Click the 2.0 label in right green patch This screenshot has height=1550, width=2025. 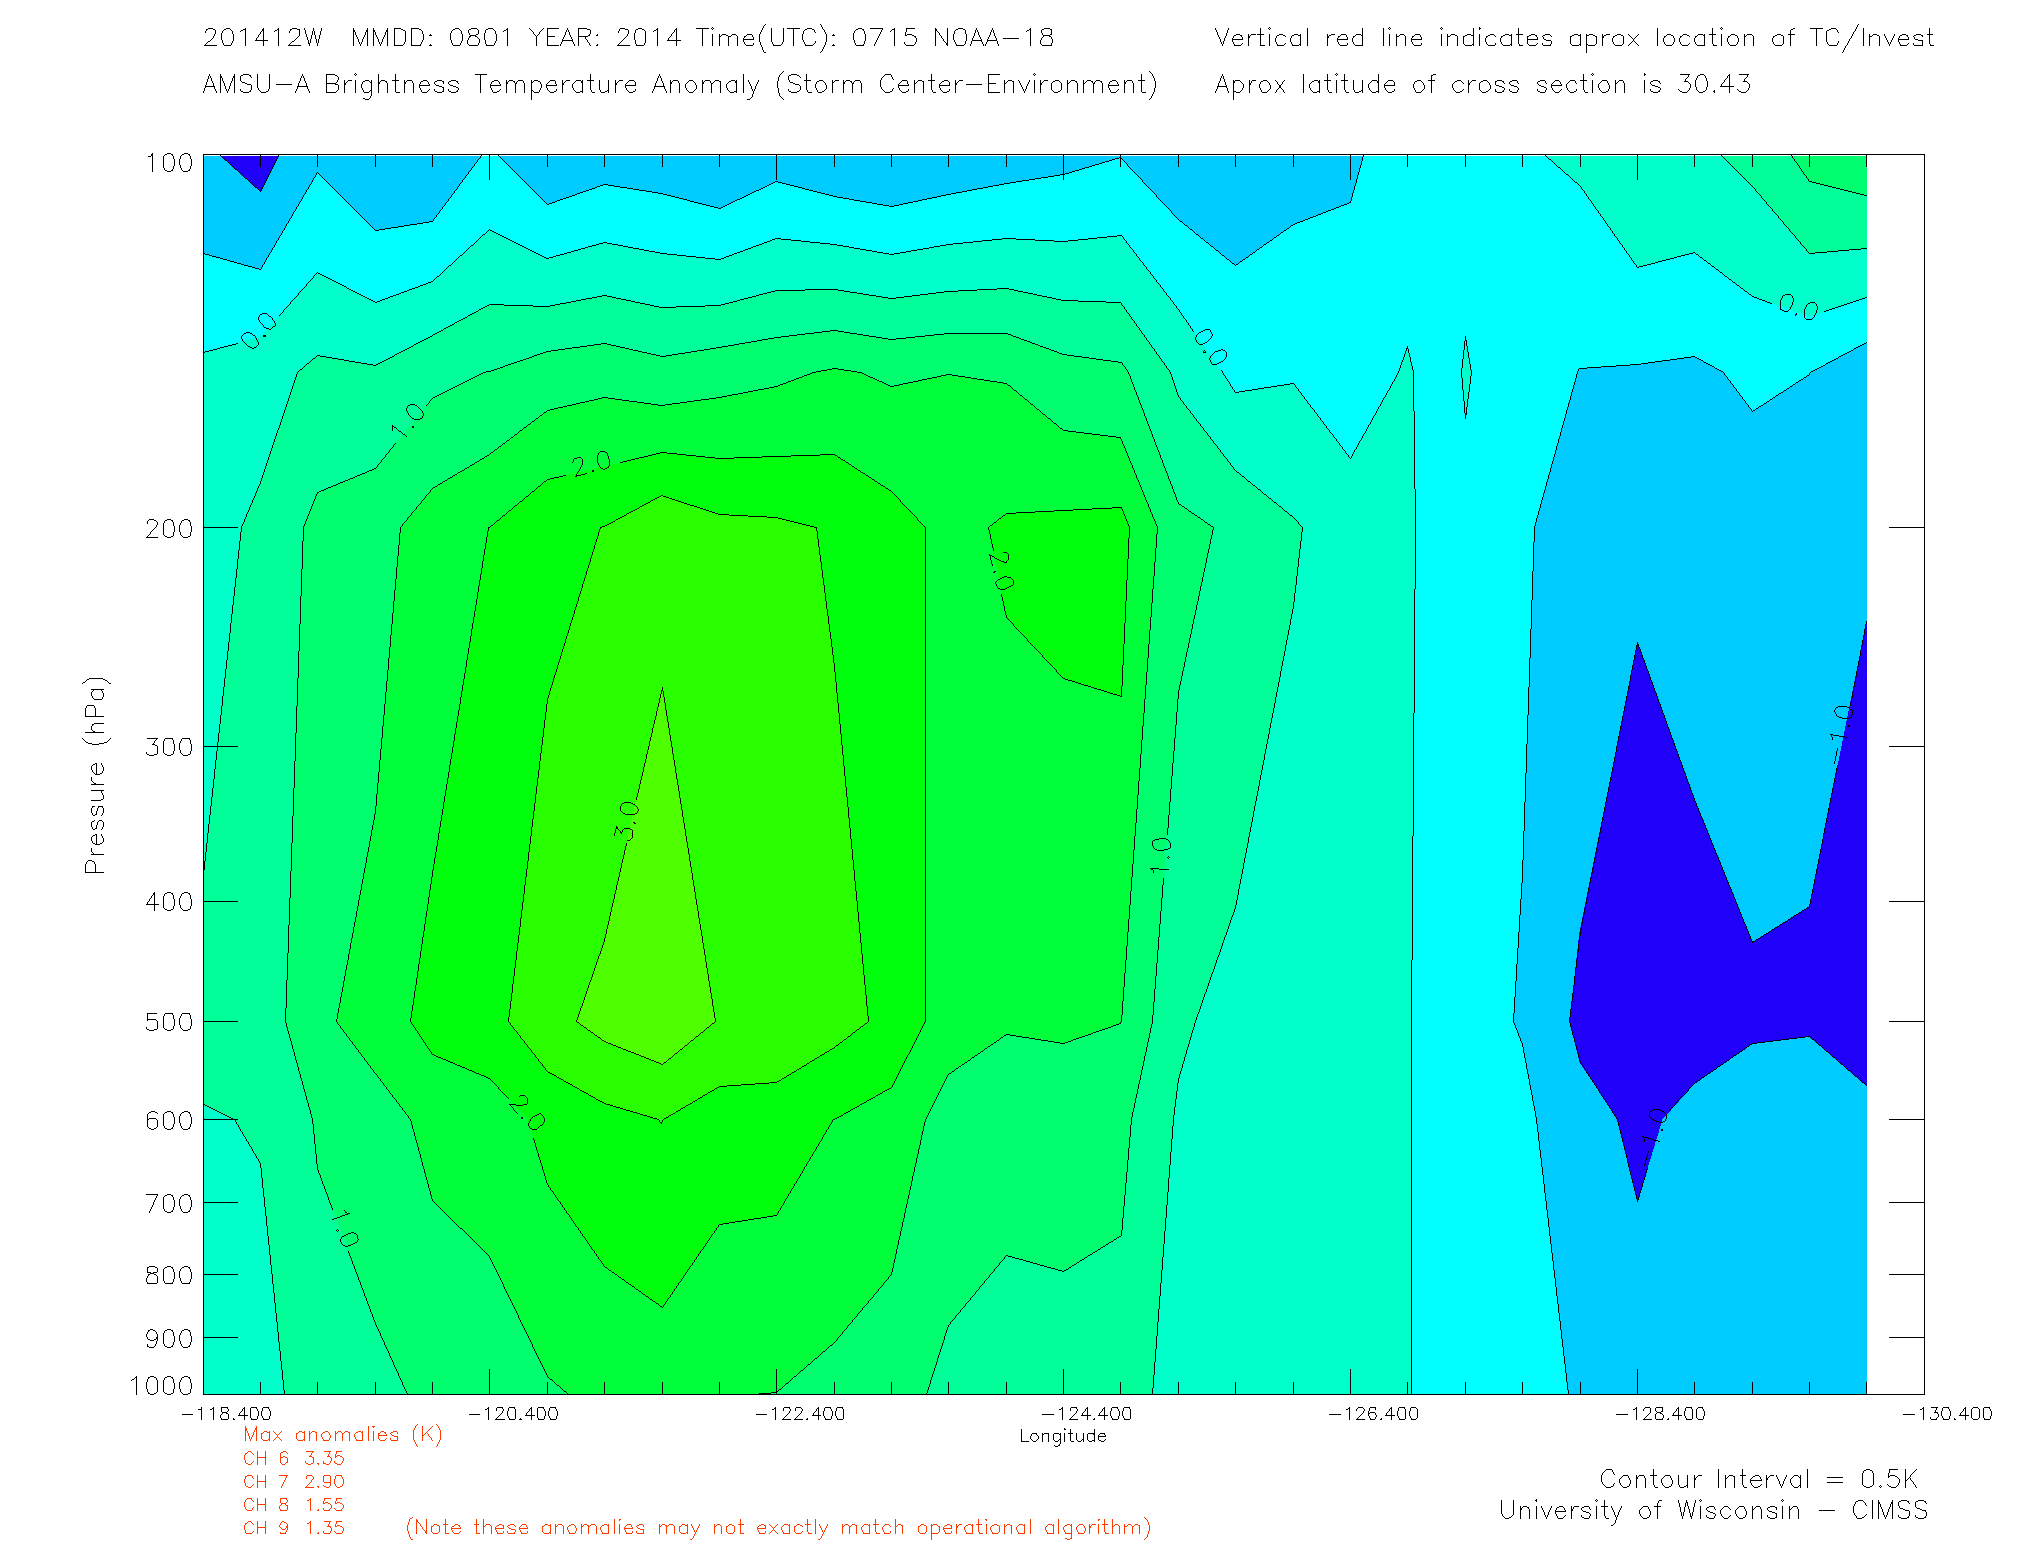pos(1000,571)
